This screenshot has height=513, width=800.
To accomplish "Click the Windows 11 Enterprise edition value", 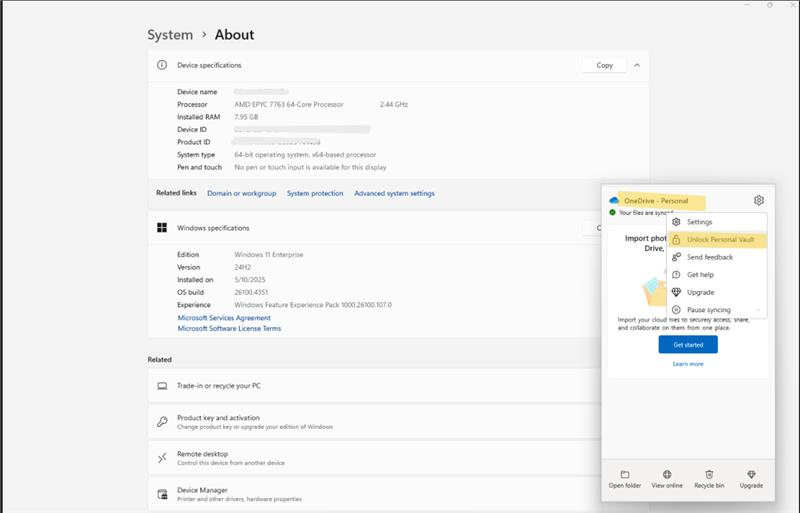I will [x=268, y=254].
